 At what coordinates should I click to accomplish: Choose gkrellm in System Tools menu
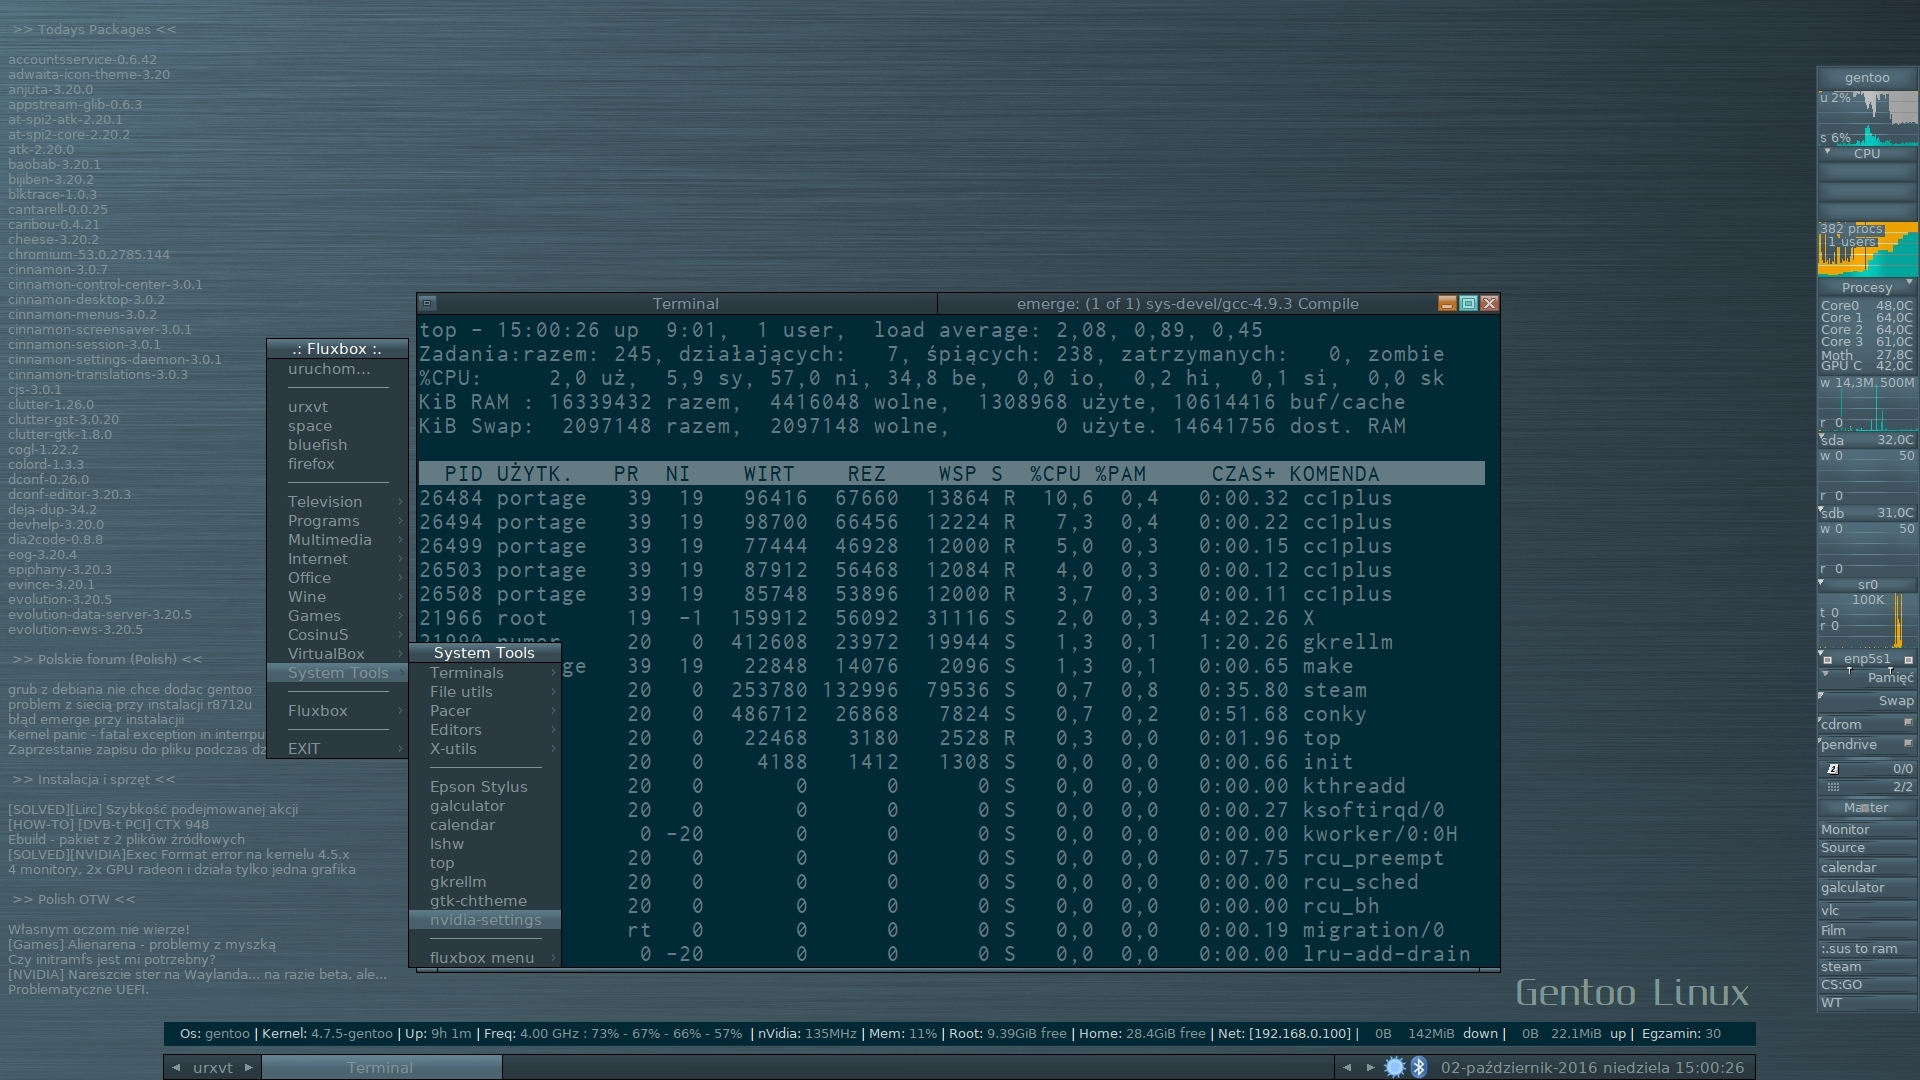click(x=485, y=882)
